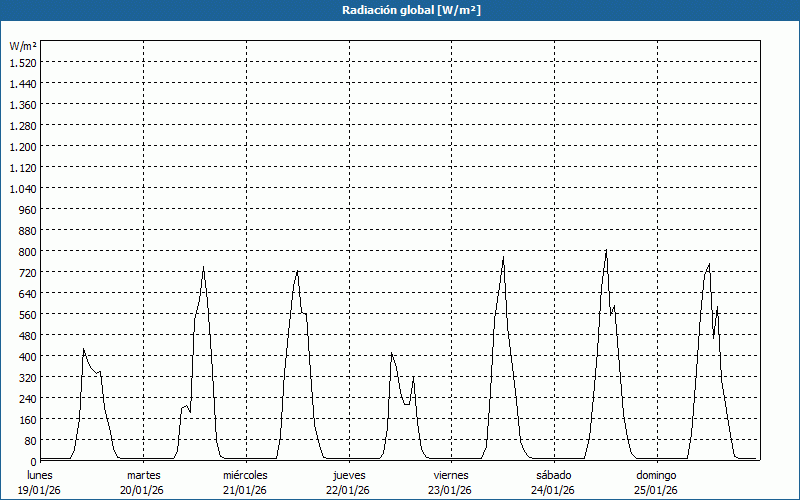
Task: Select the 800 y-axis tick label
Action: (x=26, y=251)
